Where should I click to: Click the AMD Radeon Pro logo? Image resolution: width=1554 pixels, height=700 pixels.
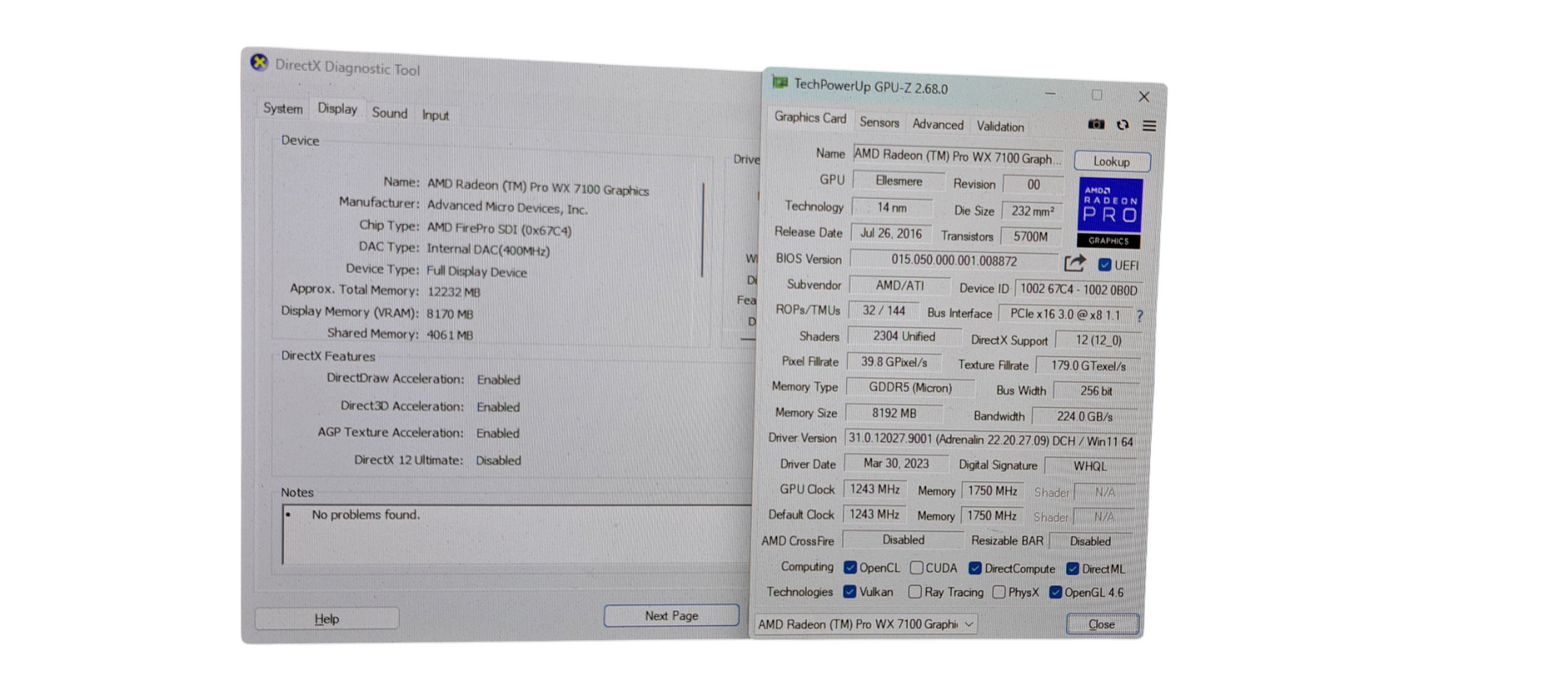pos(1108,212)
